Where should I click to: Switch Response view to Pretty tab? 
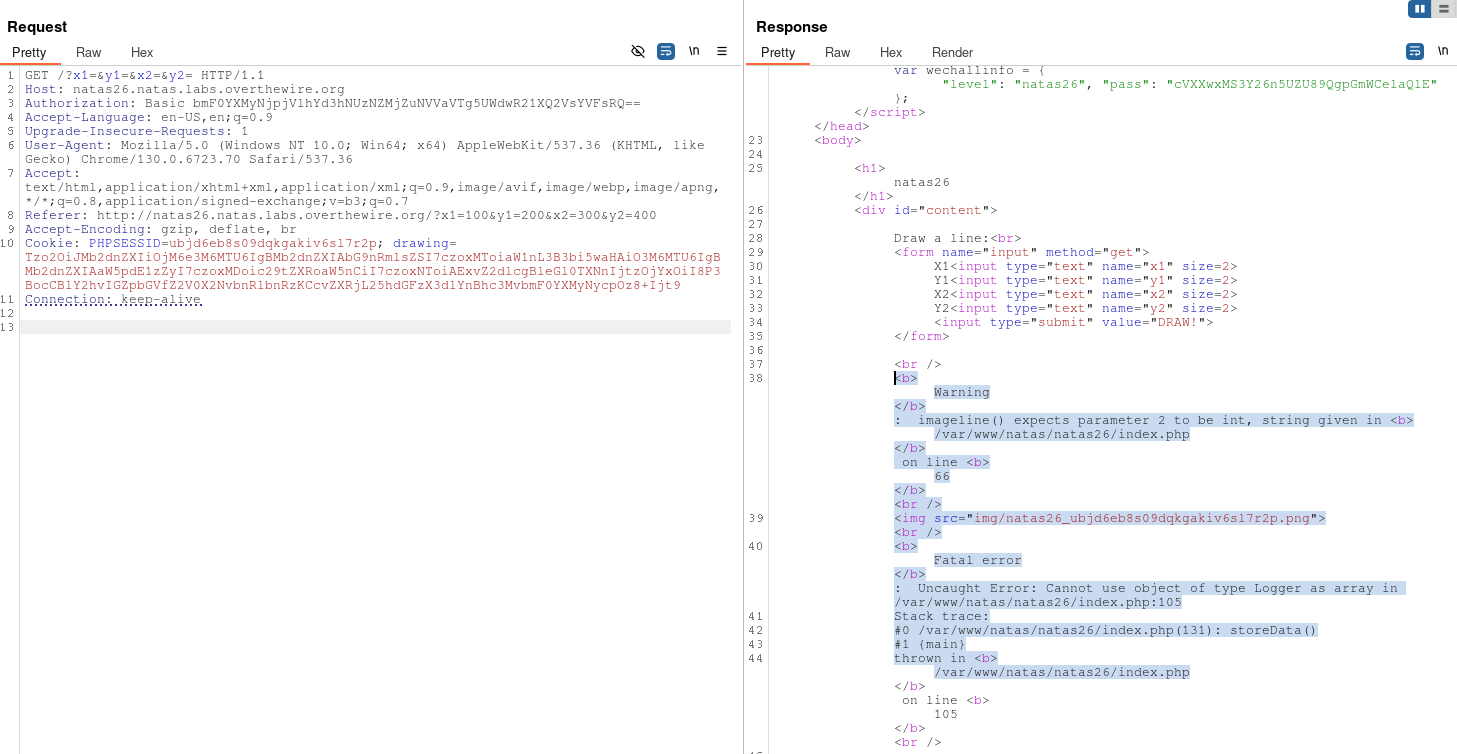click(778, 52)
